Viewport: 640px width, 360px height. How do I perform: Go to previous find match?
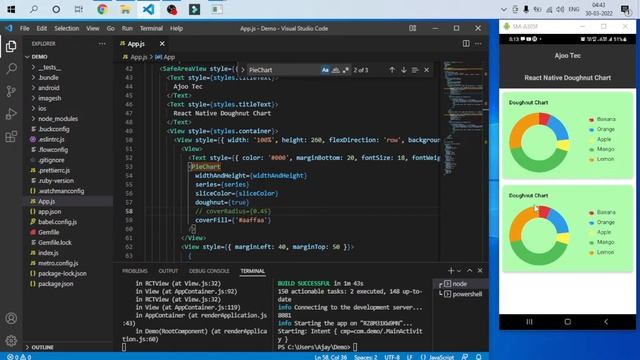tap(392, 70)
